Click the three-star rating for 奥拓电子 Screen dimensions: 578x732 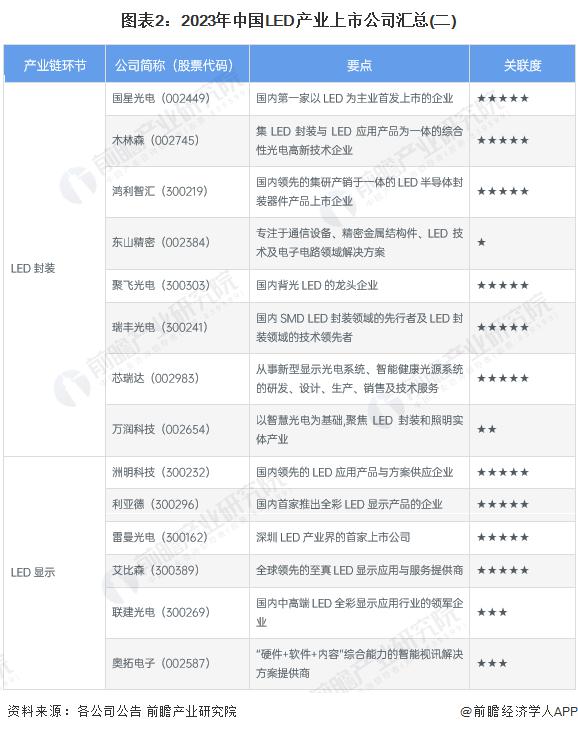(492, 663)
